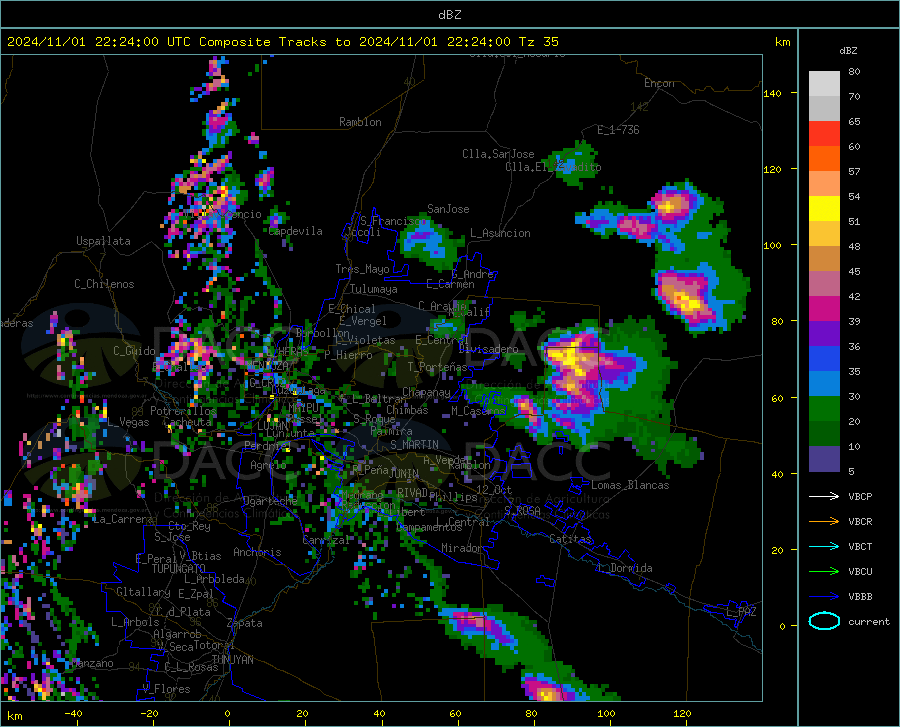Click the 60 km tick on bottom axis
Viewport: 900px width, 727px height.
click(455, 714)
